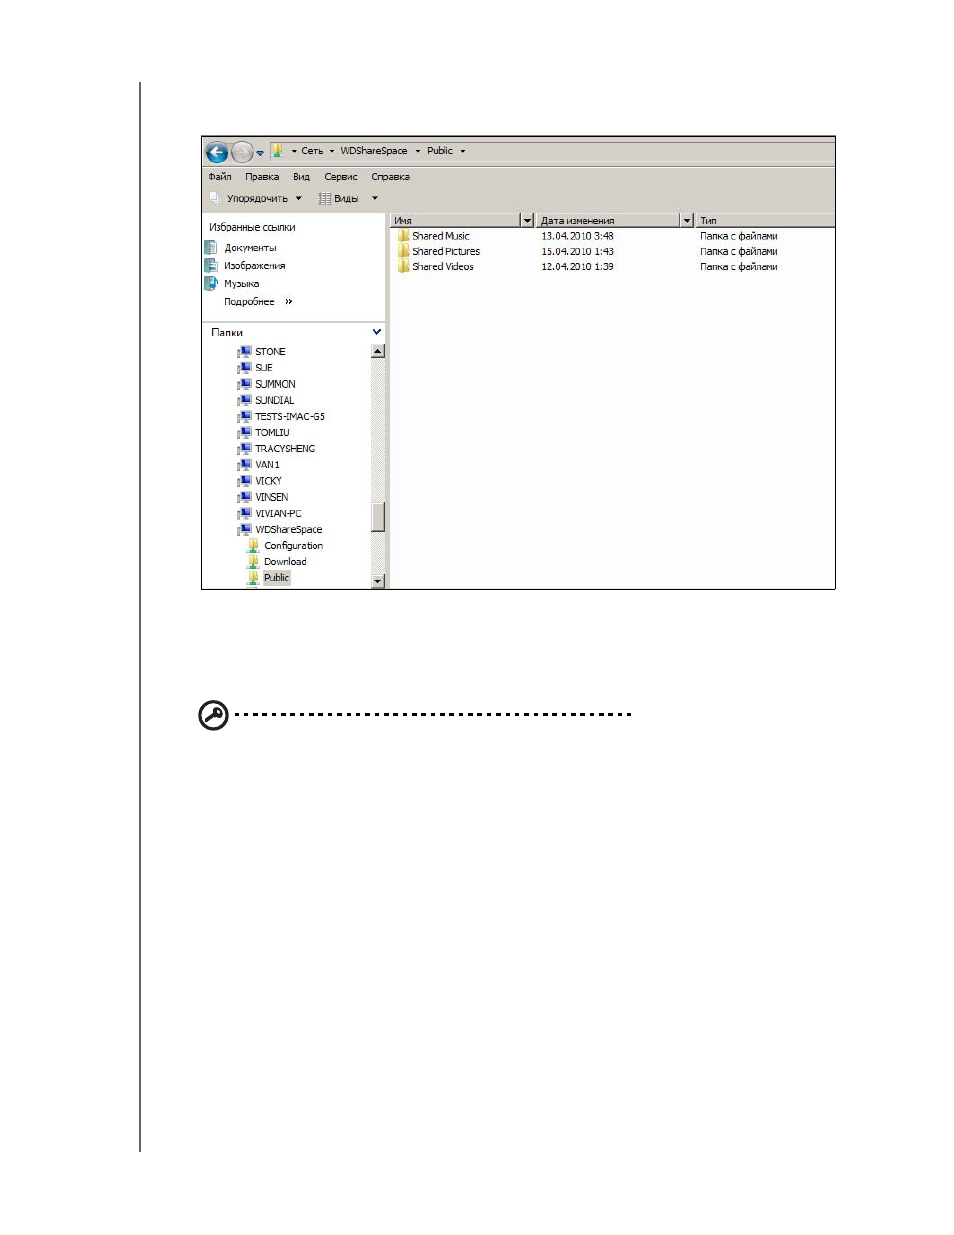Open the Имя column filter dropdown arrow

(527, 220)
